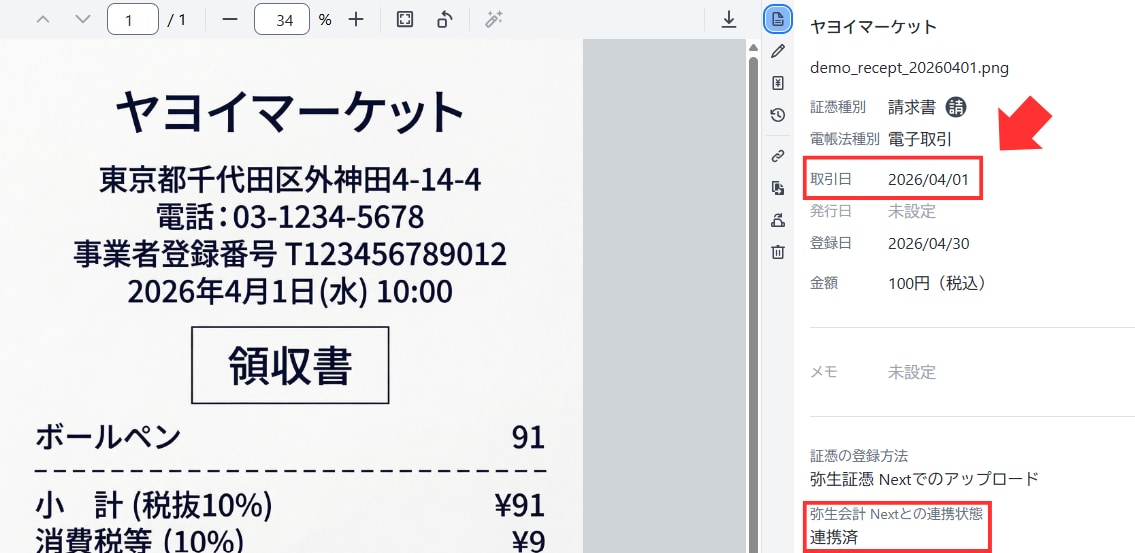1135x553 pixels.
Task: Go to next page with down chevron
Action: [83, 20]
